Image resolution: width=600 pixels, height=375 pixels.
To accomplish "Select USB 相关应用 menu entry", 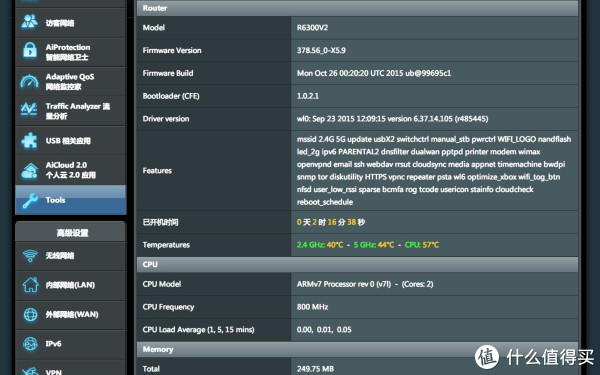I will (x=71, y=140).
